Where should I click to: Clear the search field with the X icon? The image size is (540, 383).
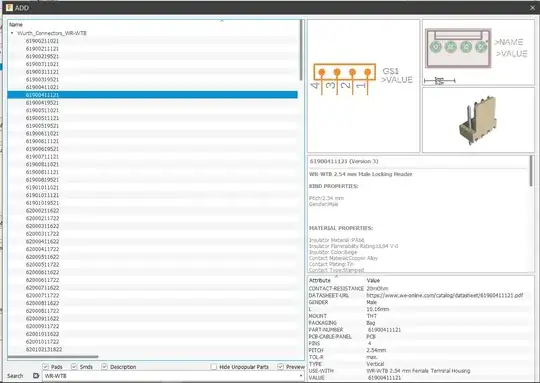click(x=36, y=375)
